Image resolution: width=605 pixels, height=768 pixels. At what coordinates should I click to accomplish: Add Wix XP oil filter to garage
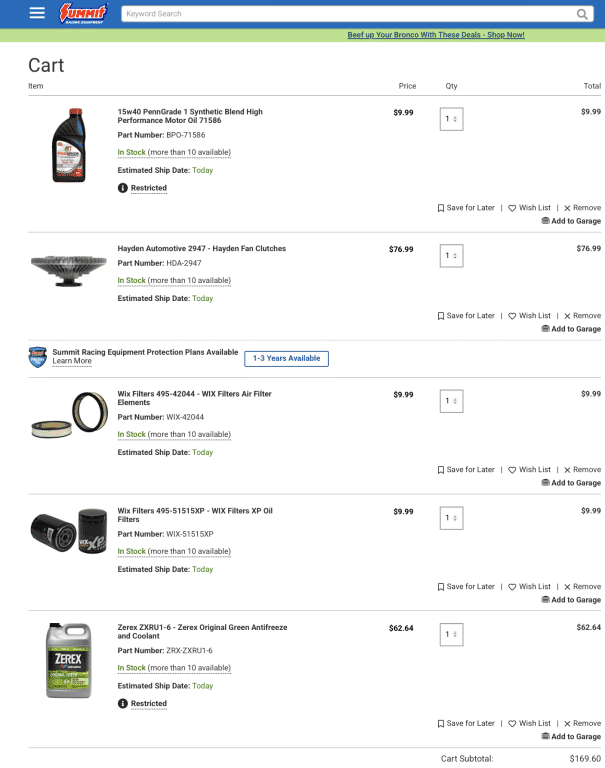(x=571, y=600)
